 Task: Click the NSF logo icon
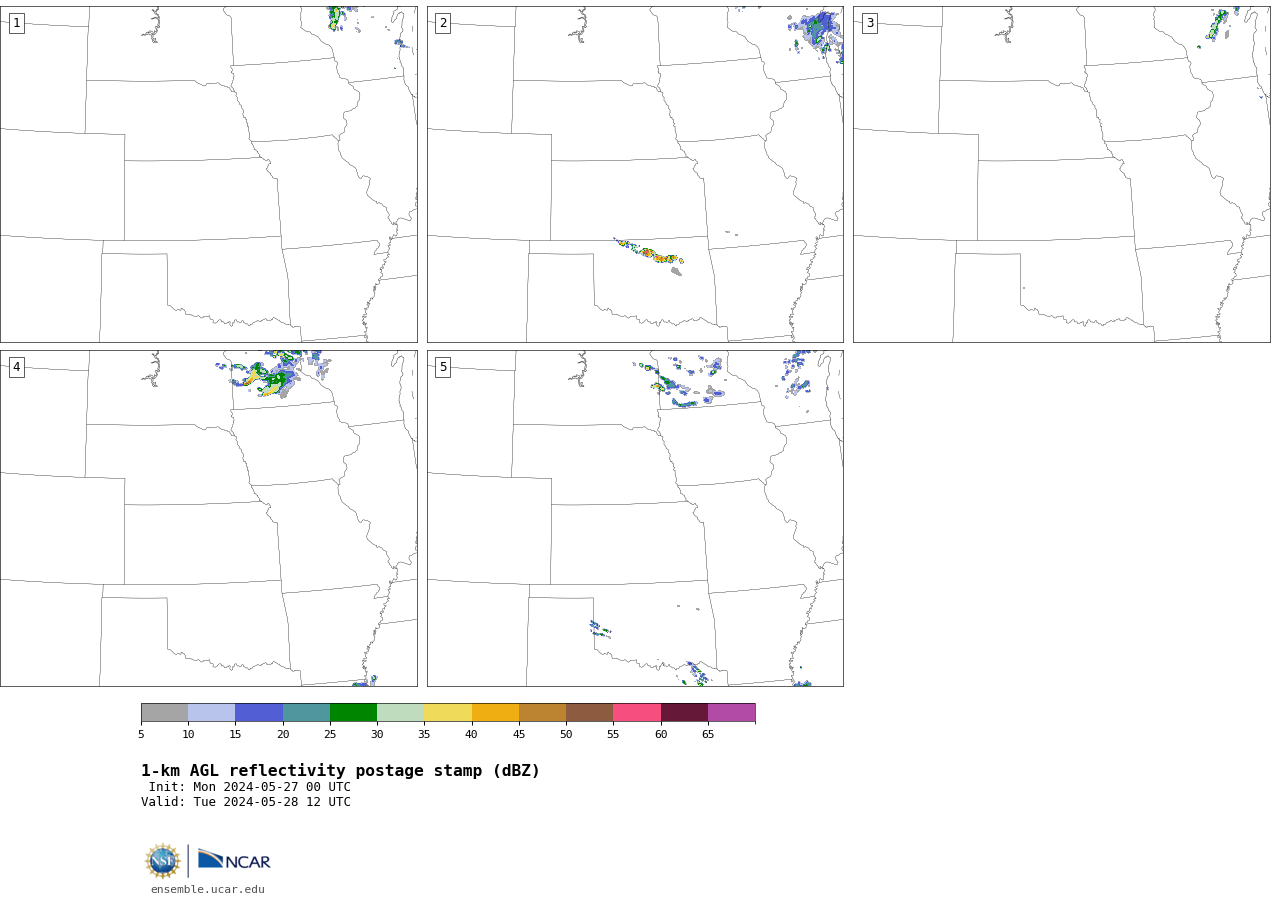pyautogui.click(x=163, y=861)
